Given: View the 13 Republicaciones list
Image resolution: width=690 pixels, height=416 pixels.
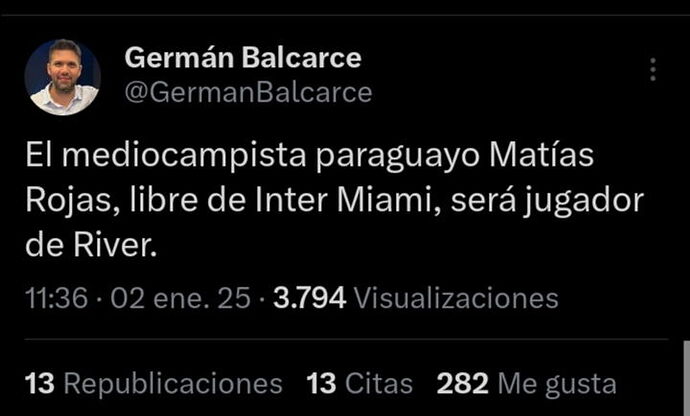Looking at the screenshot, I should pyautogui.click(x=154, y=383).
